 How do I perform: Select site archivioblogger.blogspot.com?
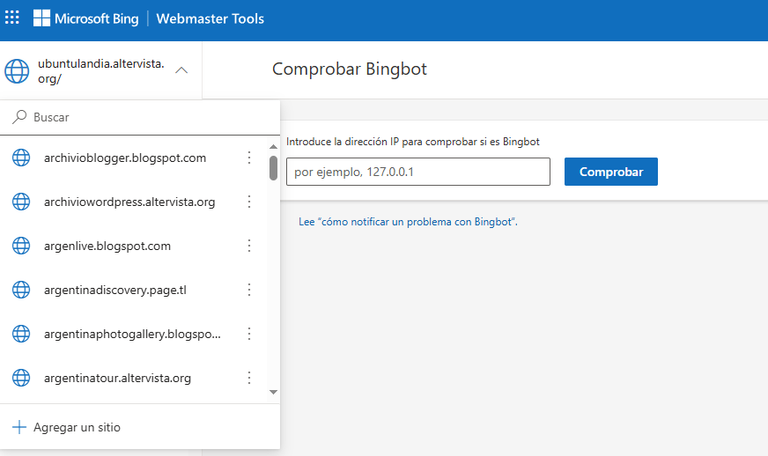(x=125, y=158)
